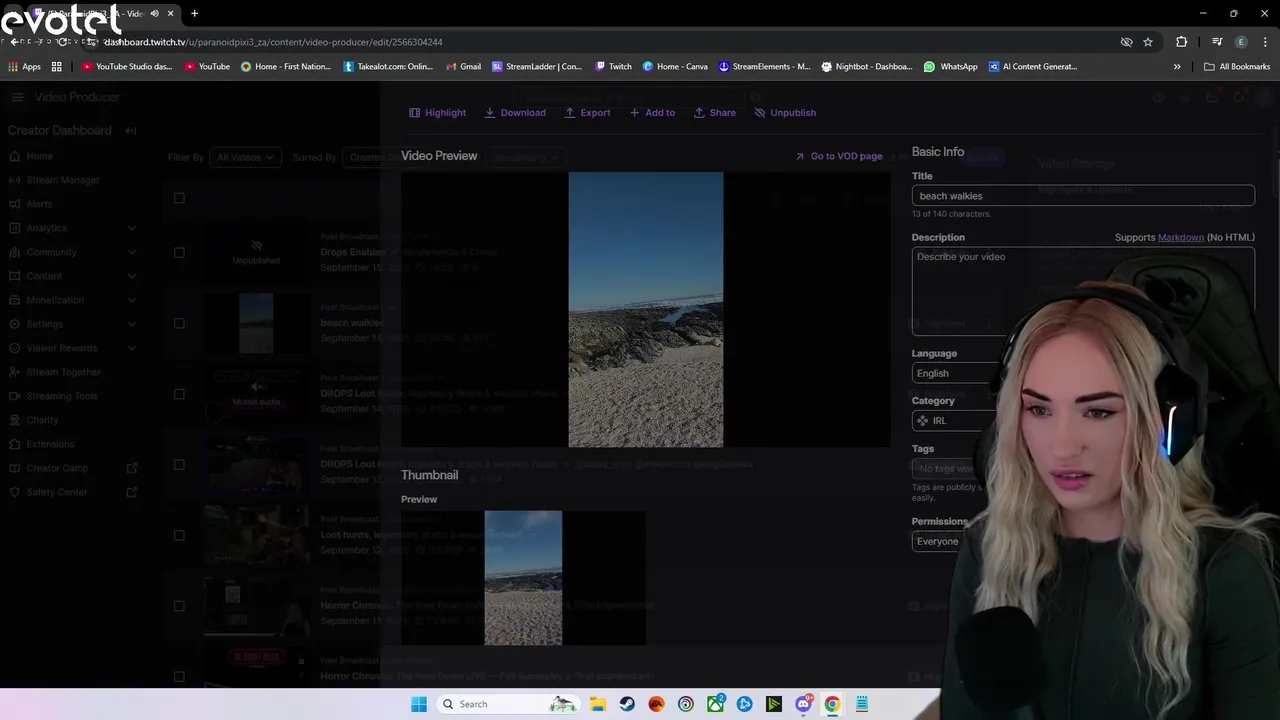
Task: Open the StreamElements bookmark
Action: 765,67
